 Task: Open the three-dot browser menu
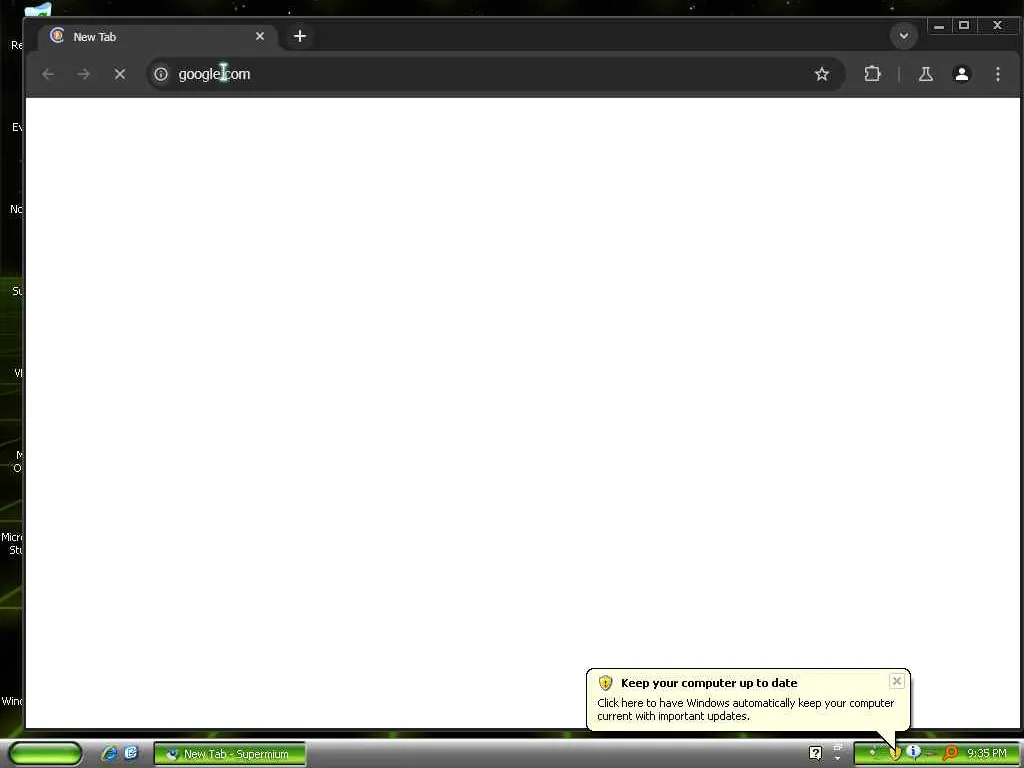(x=997, y=74)
